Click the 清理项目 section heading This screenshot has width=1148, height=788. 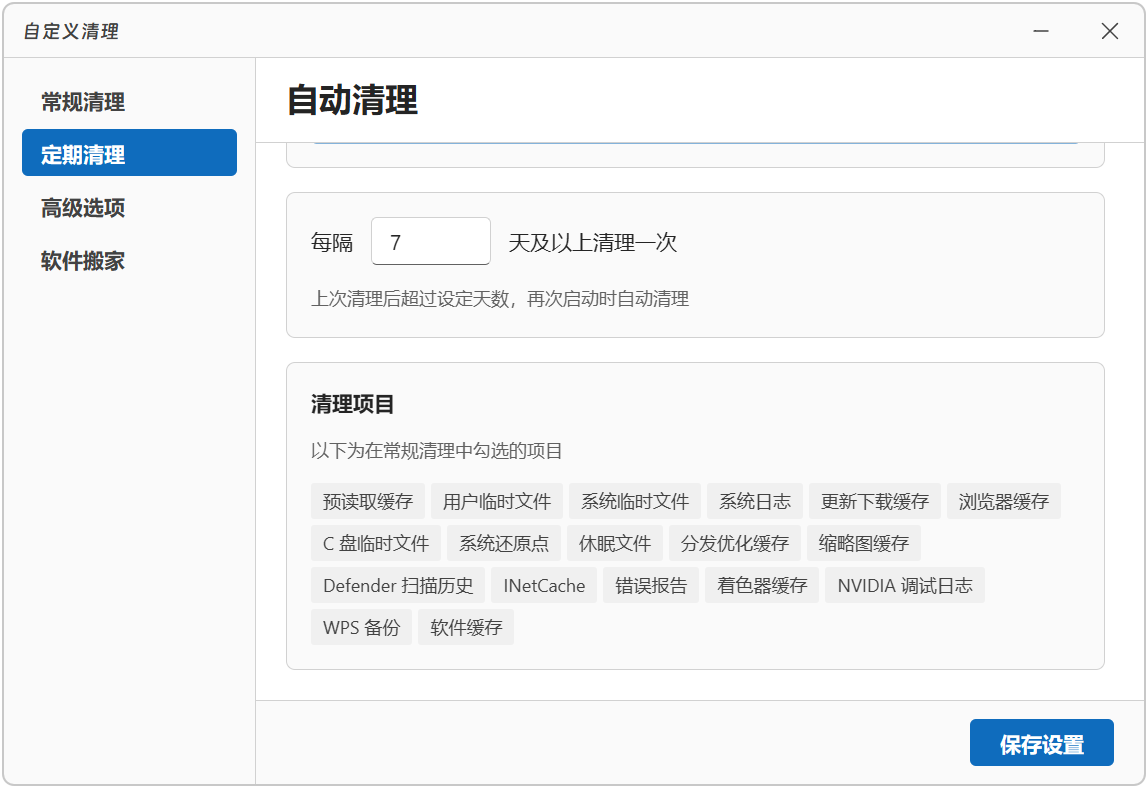point(352,404)
